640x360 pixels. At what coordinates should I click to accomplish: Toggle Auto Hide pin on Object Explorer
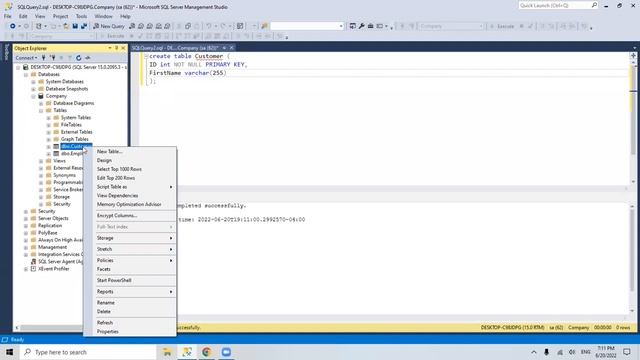pos(116,48)
